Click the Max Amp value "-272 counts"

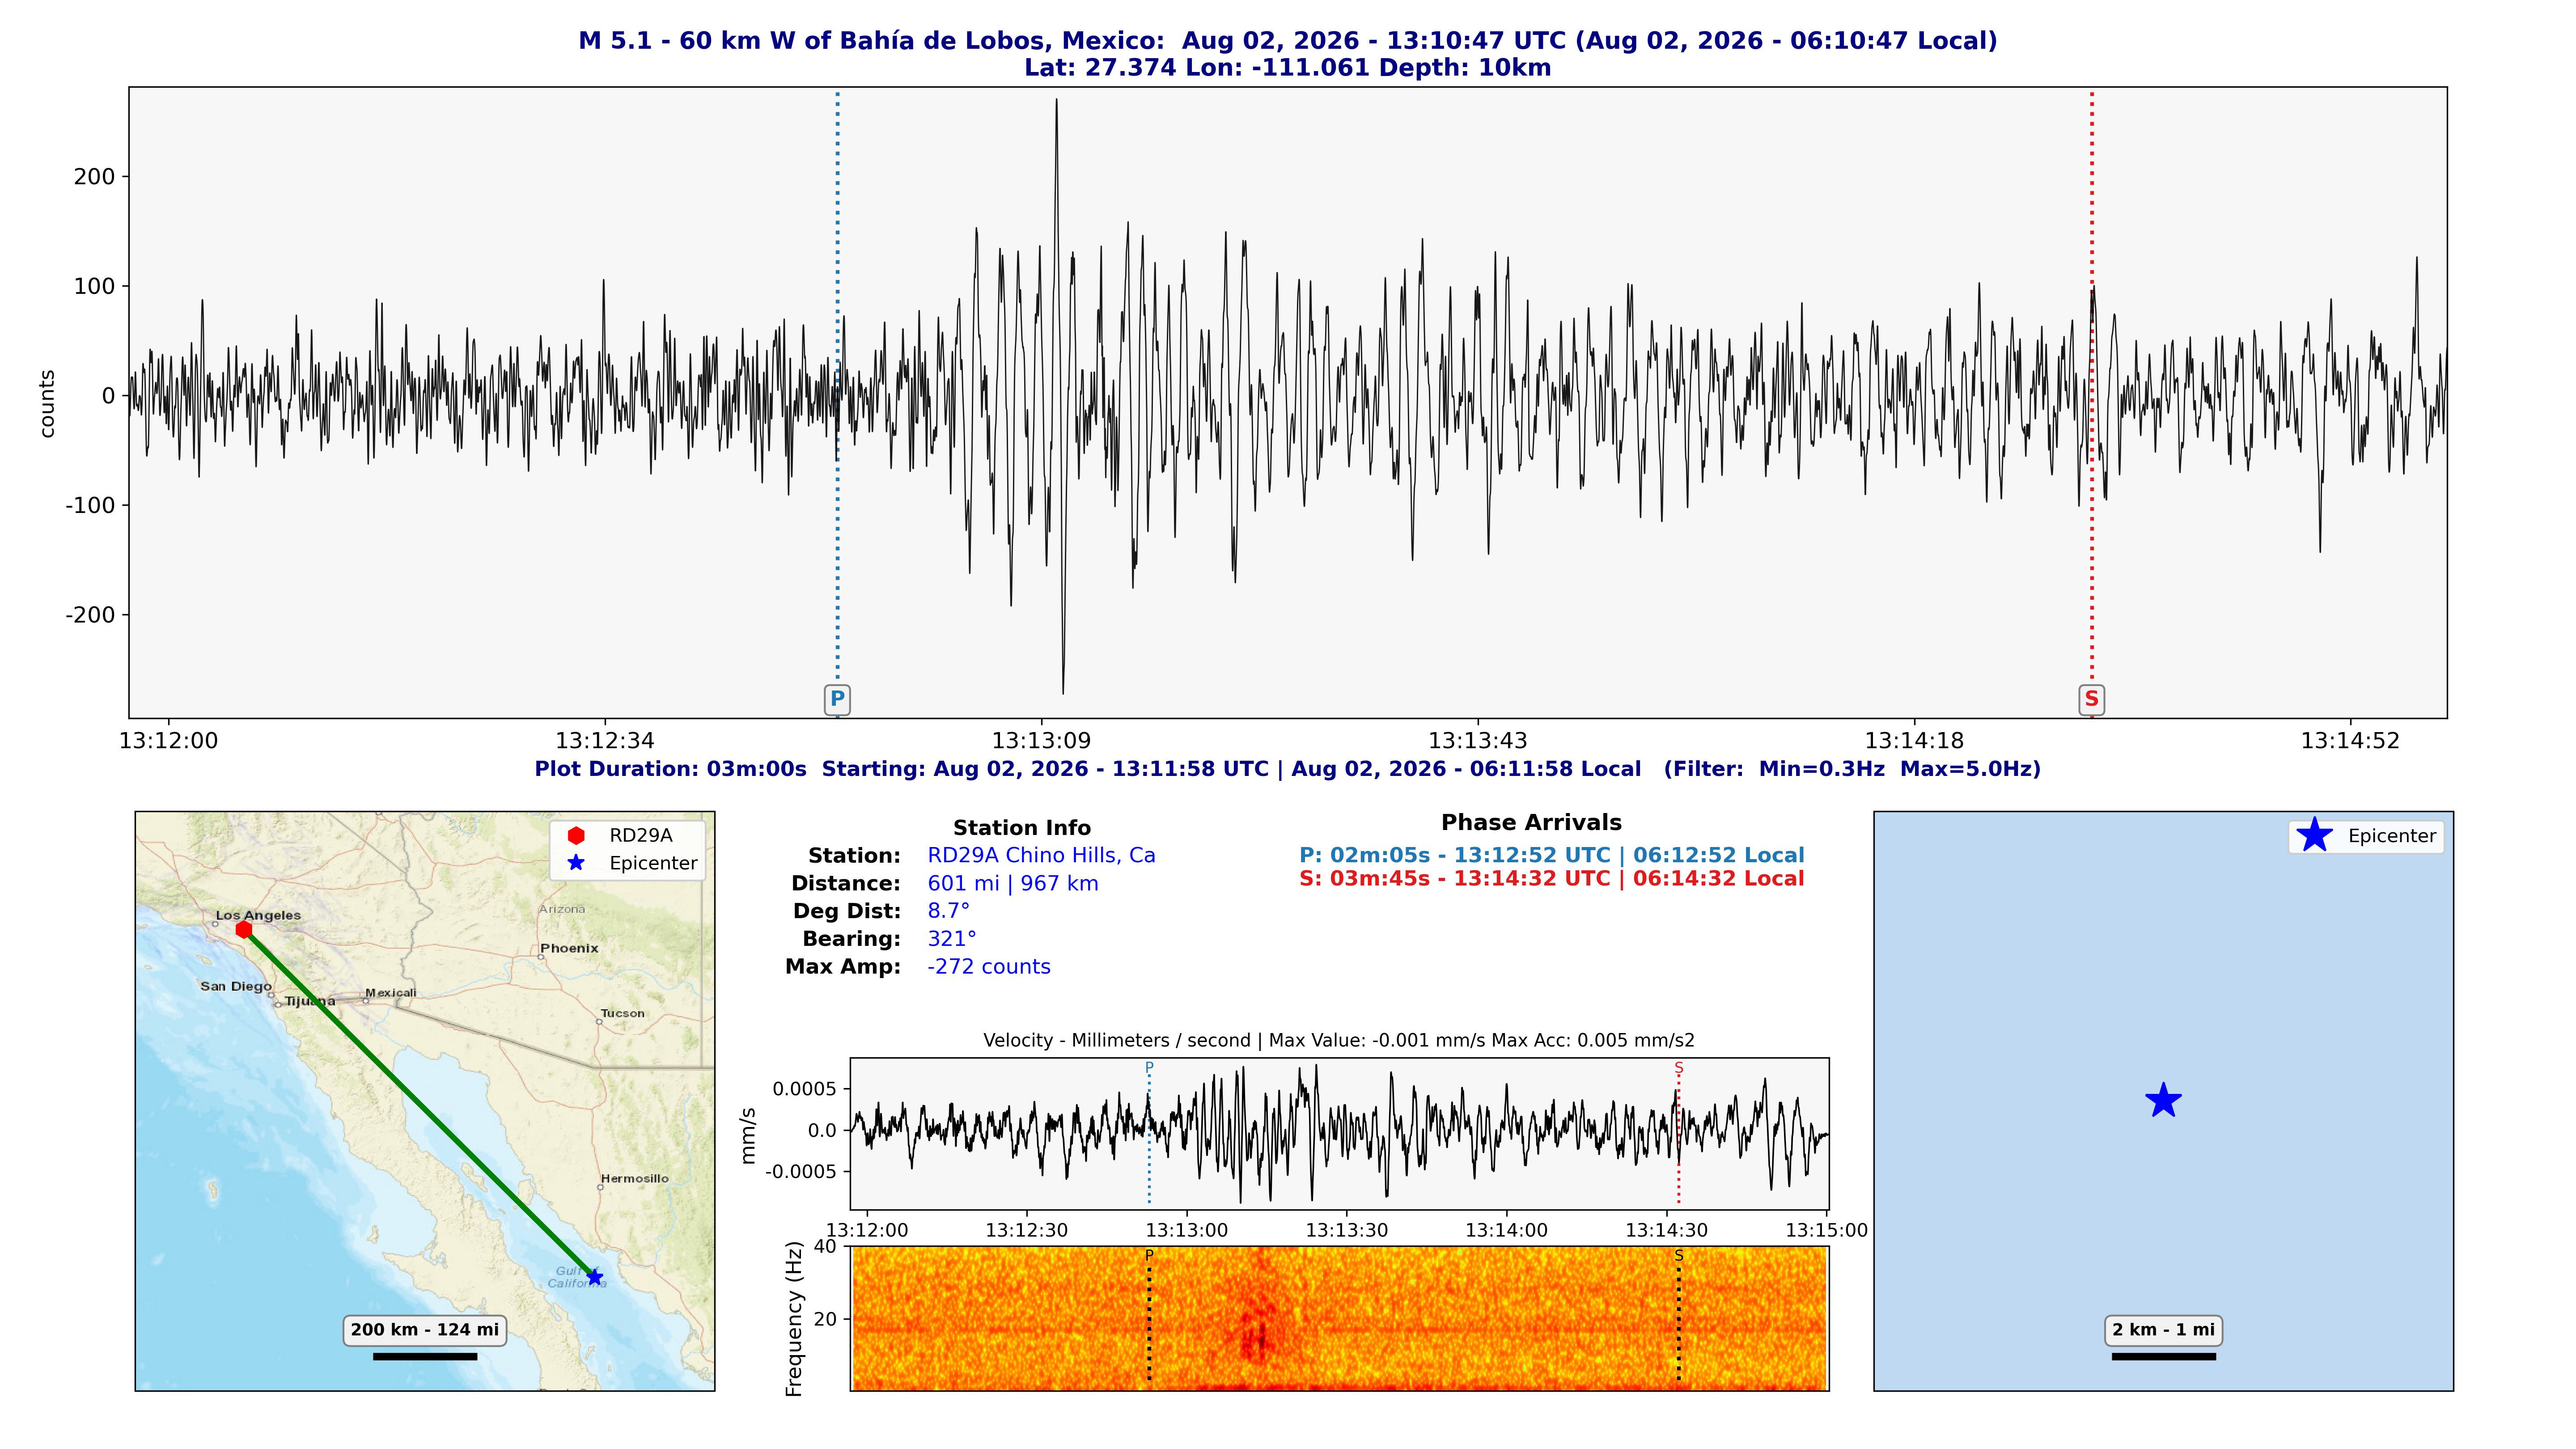click(989, 967)
